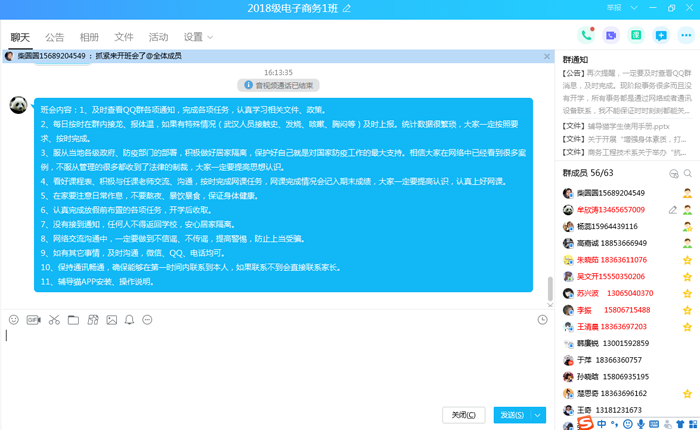Screen dimensions: 700x430
Task: Dismiss the pinned @全体成员 message banner
Action: 546,56
